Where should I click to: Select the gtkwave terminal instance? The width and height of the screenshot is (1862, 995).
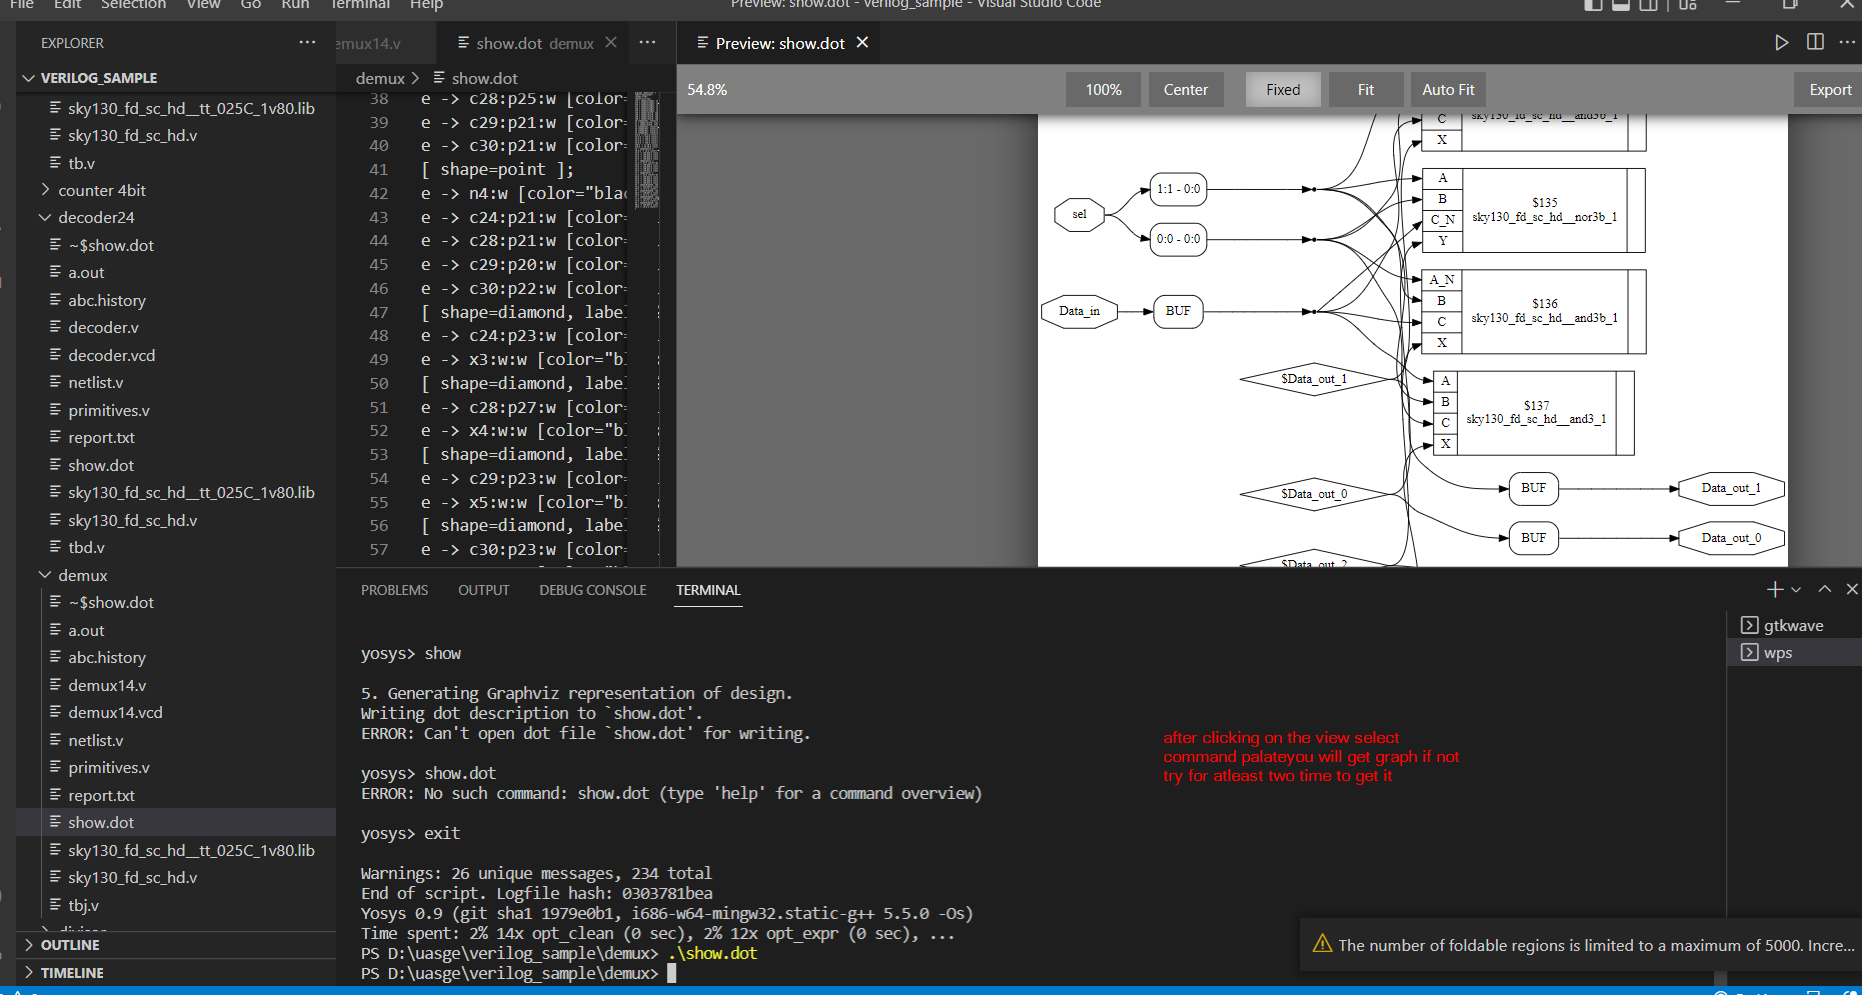tap(1794, 625)
